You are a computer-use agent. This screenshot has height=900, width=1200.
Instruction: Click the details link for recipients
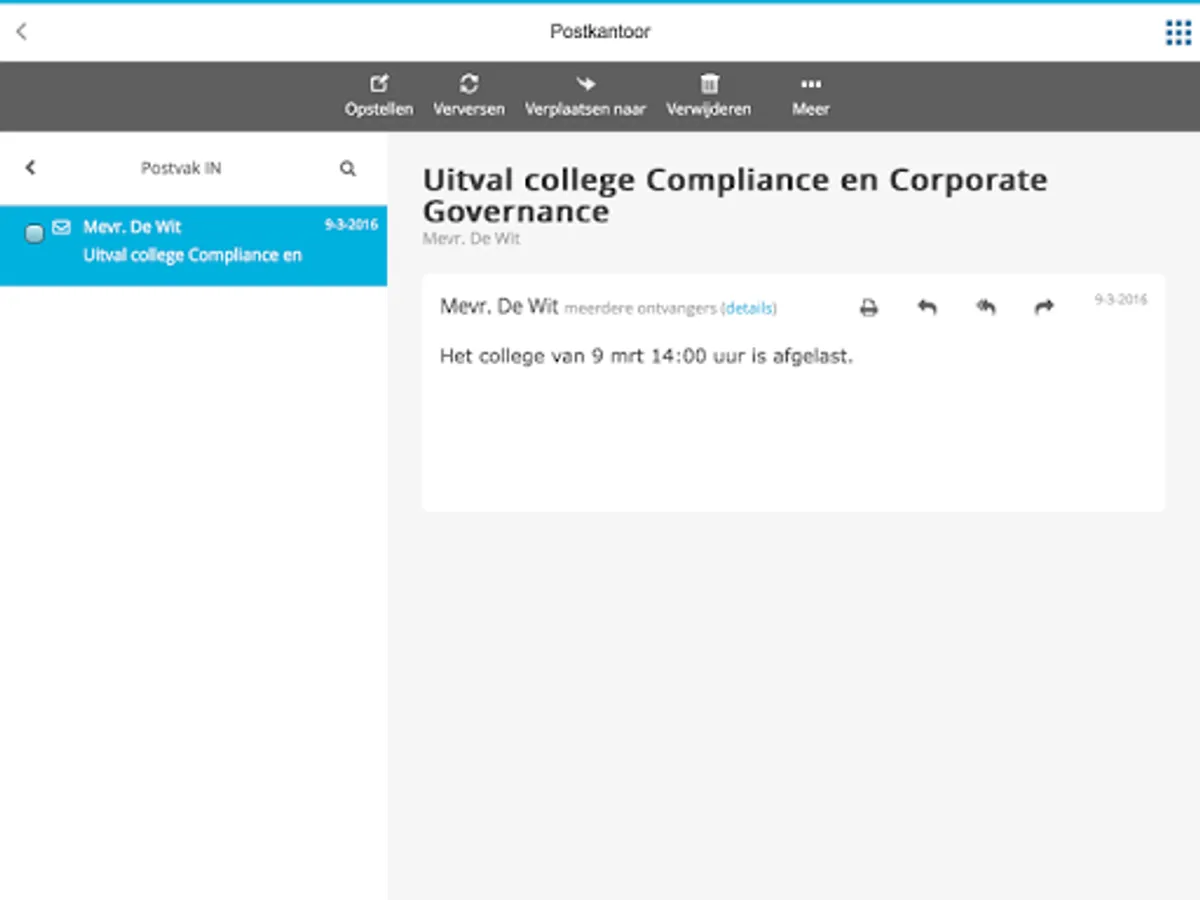750,309
